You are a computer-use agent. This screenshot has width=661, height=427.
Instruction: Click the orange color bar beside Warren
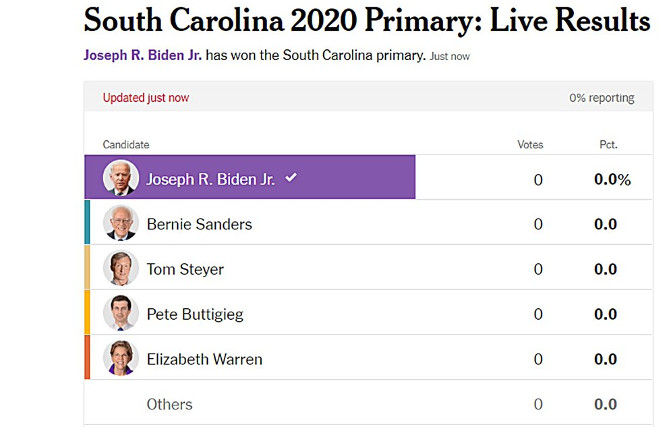tap(87, 358)
